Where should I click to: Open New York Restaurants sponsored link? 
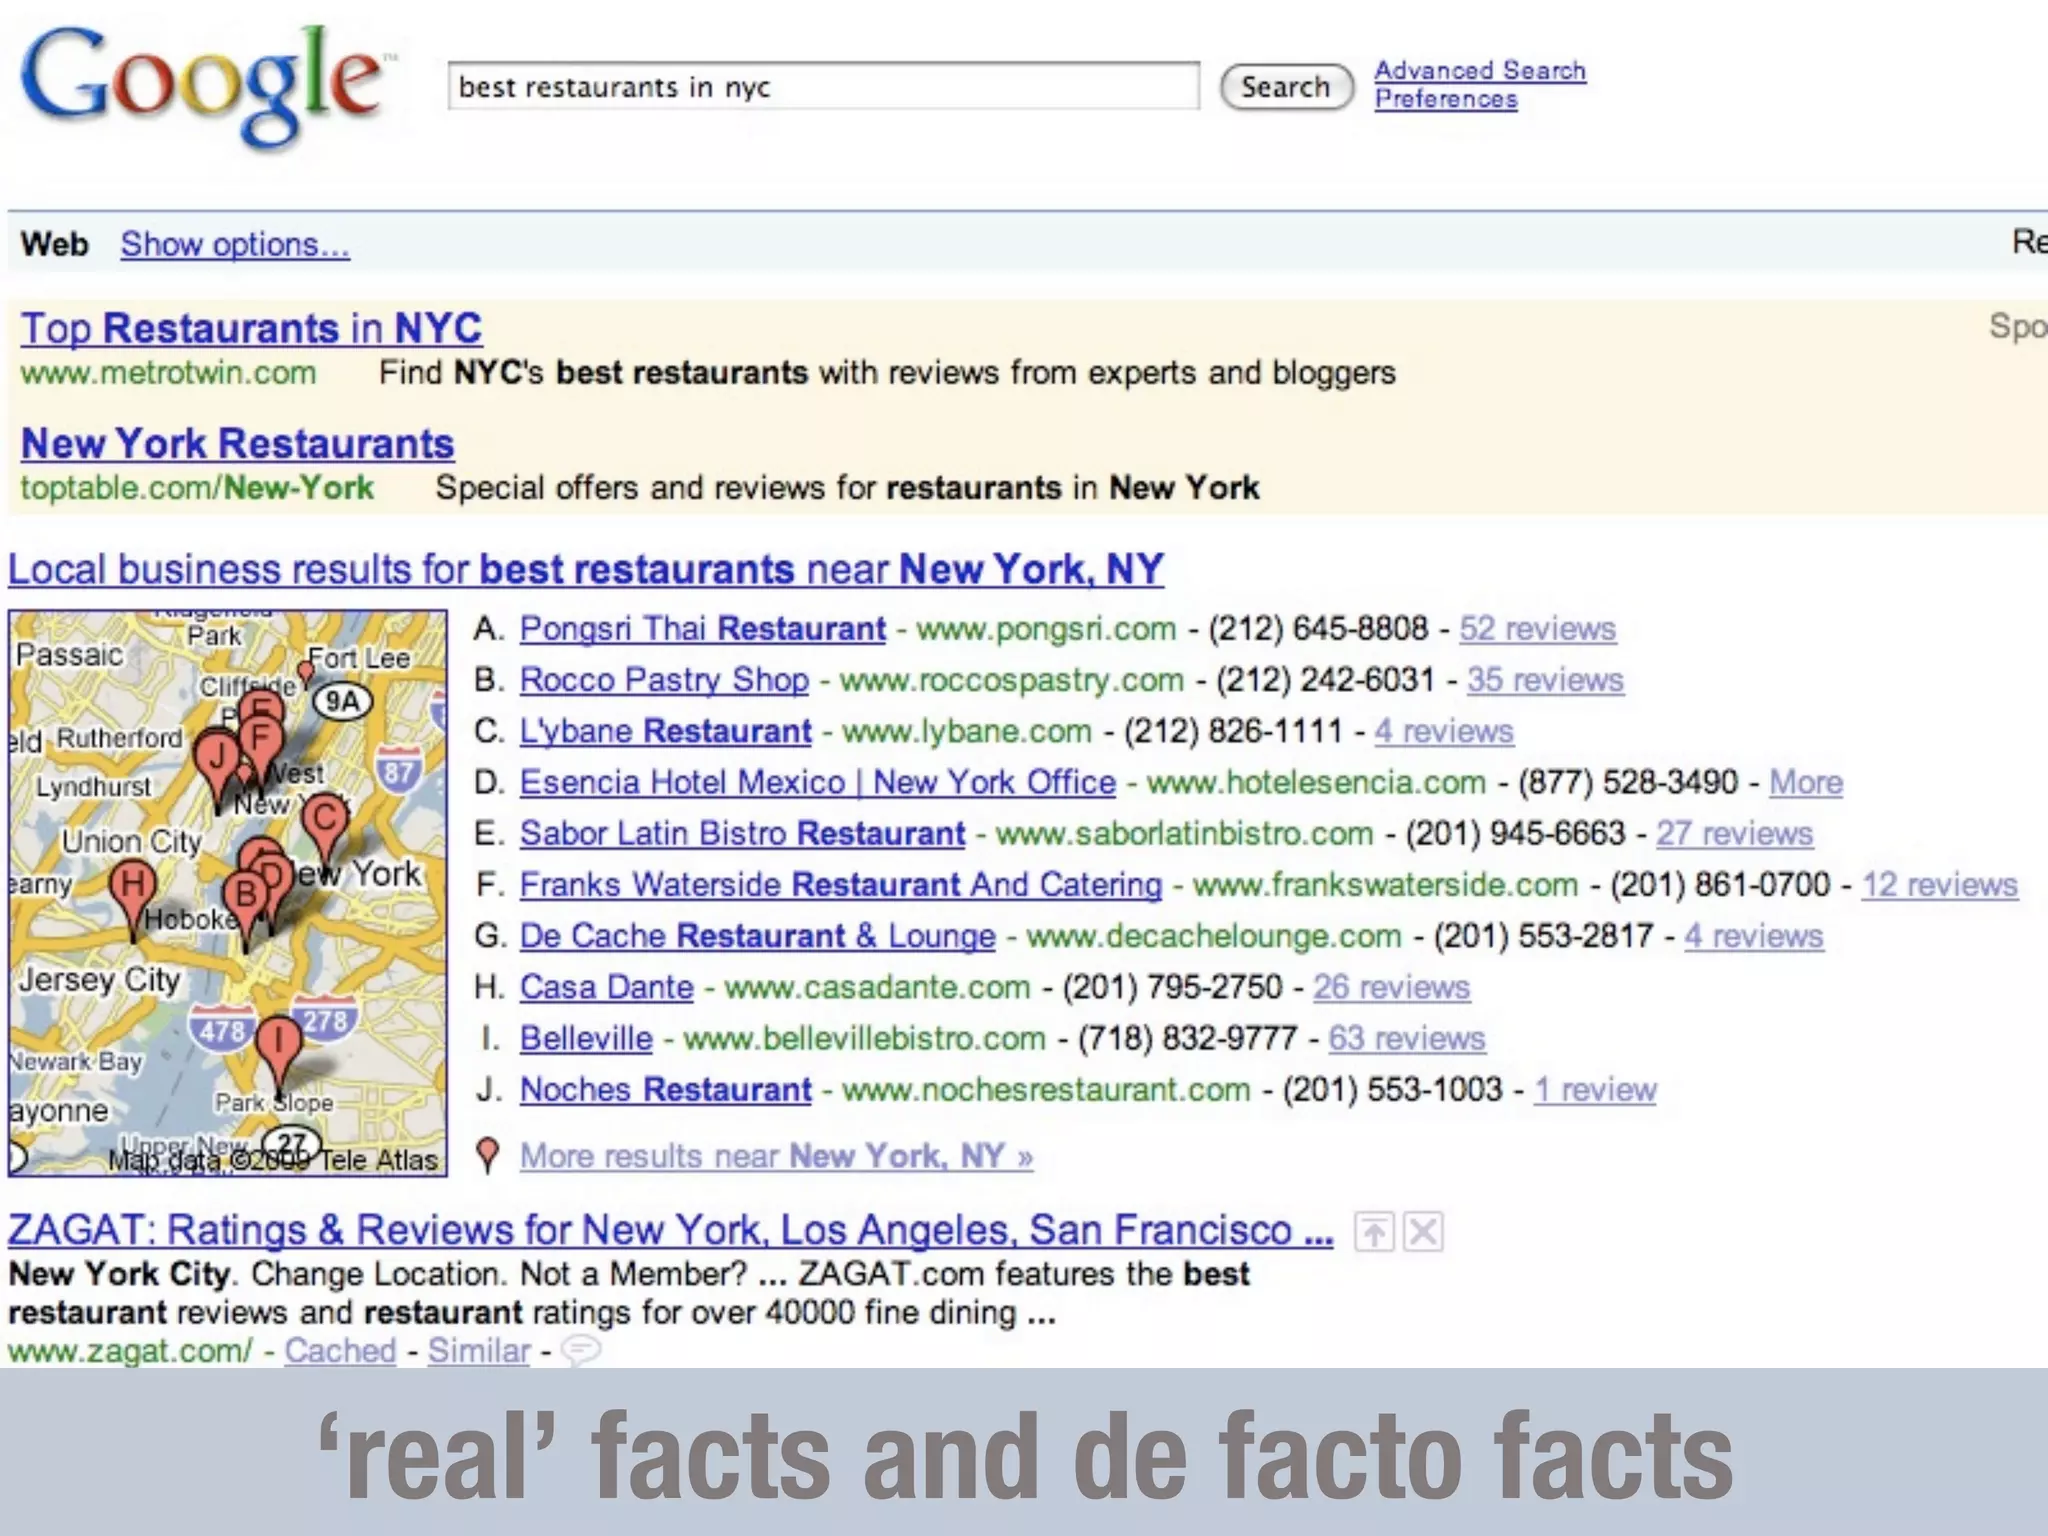point(237,443)
